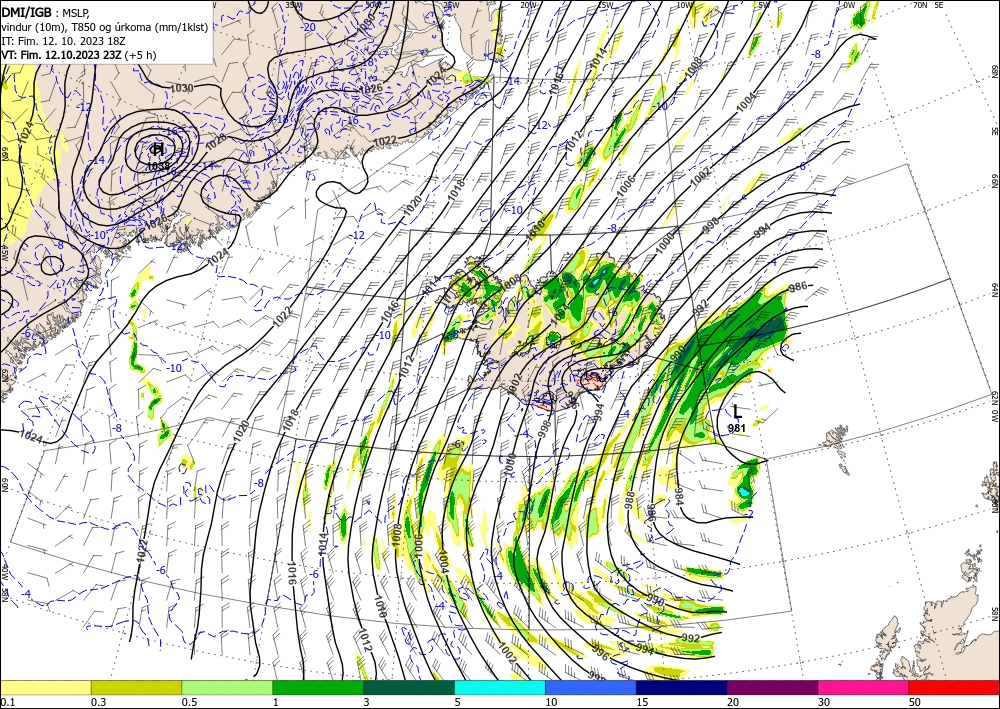
Task: Click the '30' legend scale label
Action: tap(824, 702)
